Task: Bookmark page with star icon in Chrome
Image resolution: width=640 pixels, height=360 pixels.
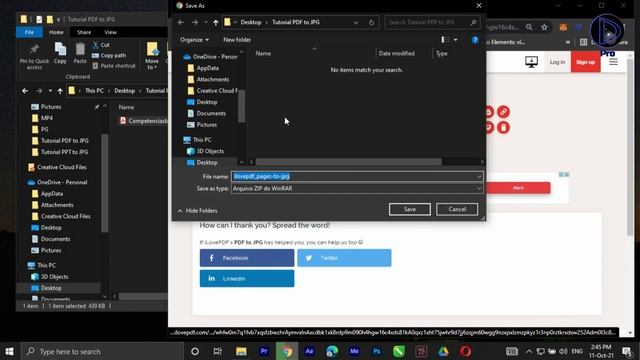Action: (544, 27)
